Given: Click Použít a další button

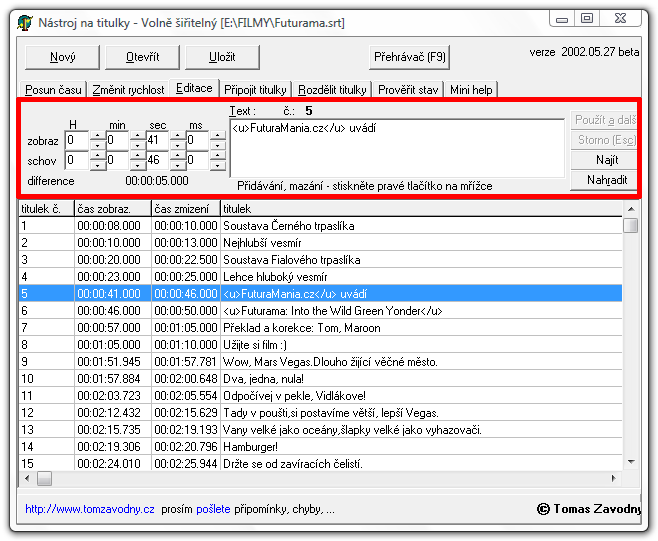Looking at the screenshot, I should 604,120.
